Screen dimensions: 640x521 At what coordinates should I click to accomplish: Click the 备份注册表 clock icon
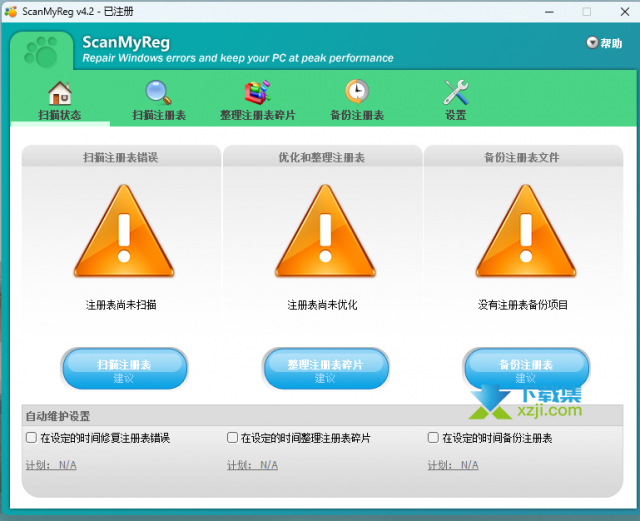tap(357, 92)
